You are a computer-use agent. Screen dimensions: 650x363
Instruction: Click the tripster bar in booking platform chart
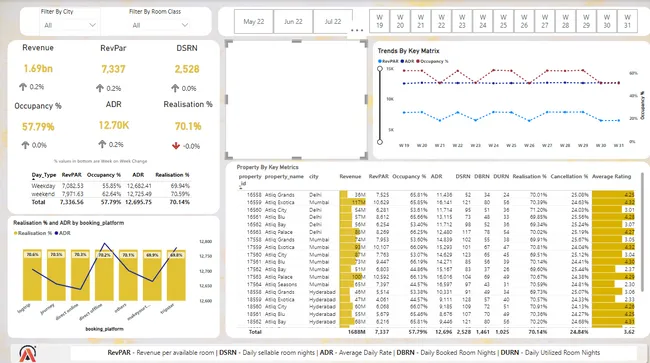tap(176, 275)
